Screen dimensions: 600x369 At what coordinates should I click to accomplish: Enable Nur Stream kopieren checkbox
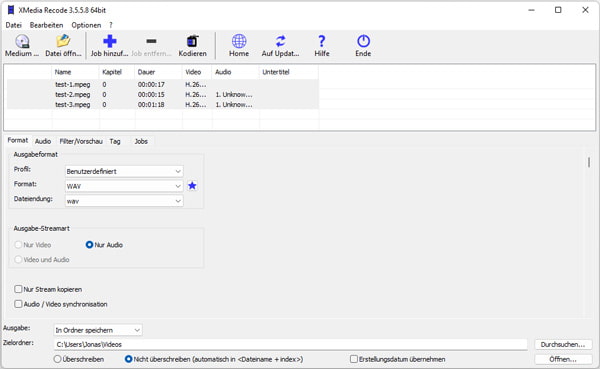coord(18,289)
